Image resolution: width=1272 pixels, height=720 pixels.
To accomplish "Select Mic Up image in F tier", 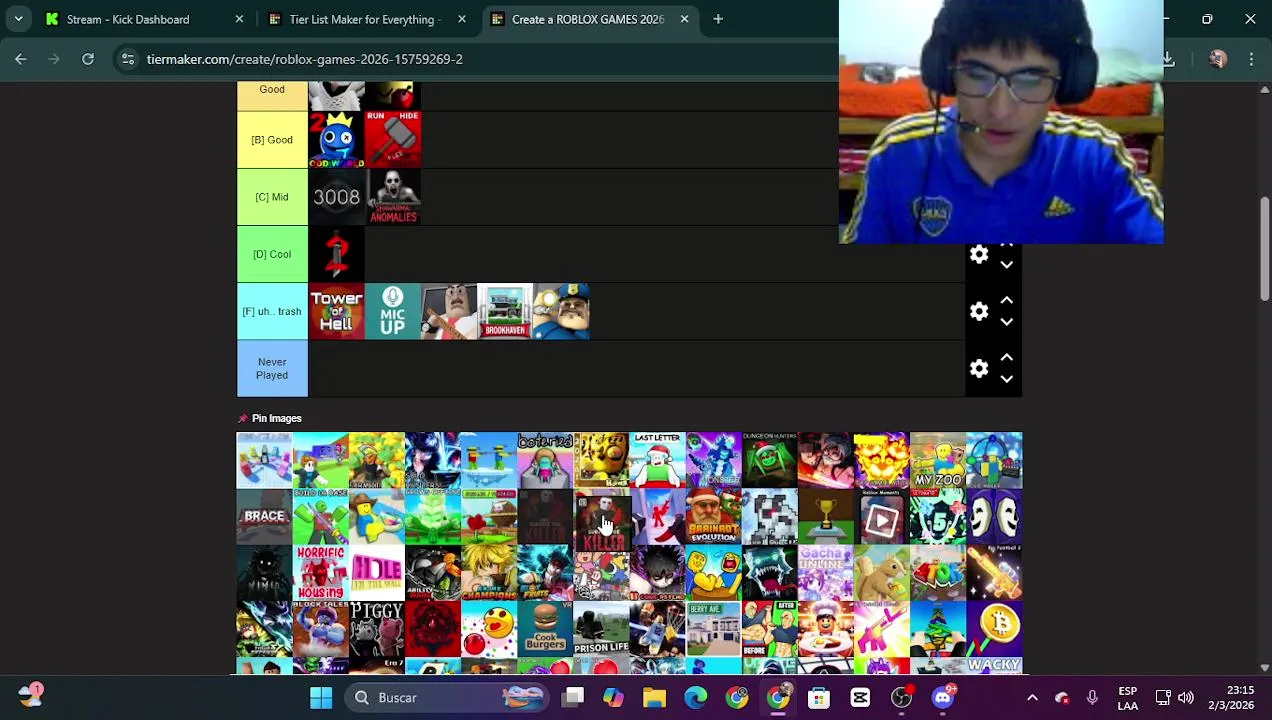I will [x=392, y=311].
